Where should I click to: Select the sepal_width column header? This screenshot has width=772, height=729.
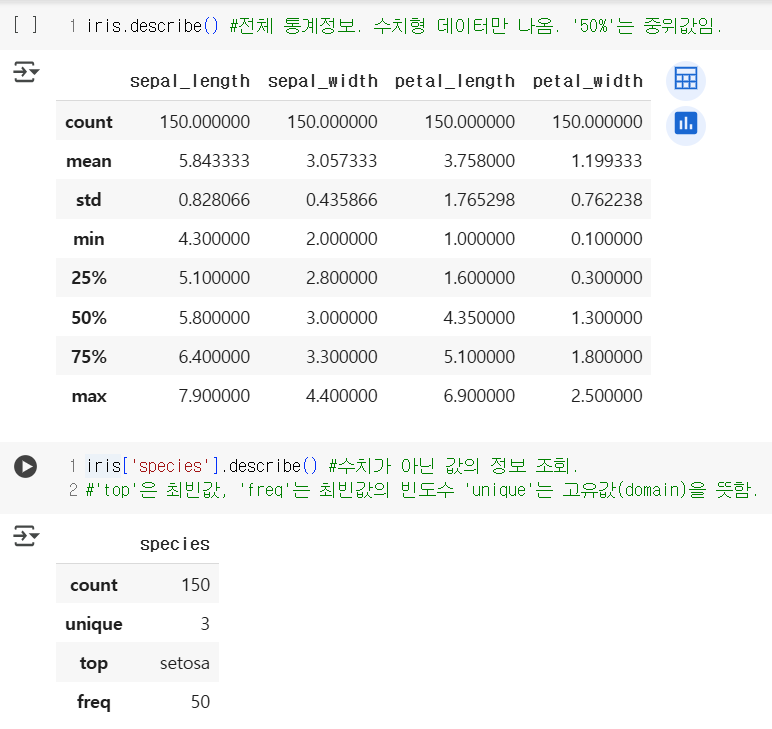(x=322, y=81)
